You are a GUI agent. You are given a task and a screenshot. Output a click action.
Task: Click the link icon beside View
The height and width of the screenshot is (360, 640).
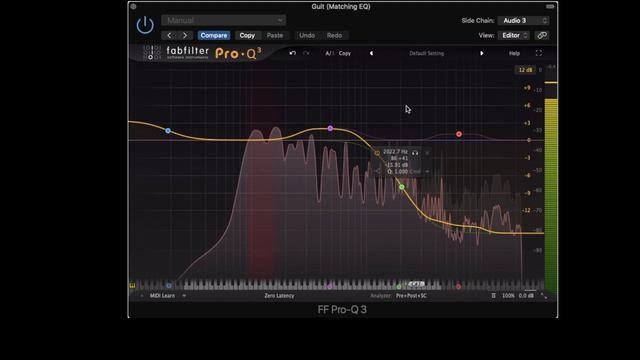542,36
